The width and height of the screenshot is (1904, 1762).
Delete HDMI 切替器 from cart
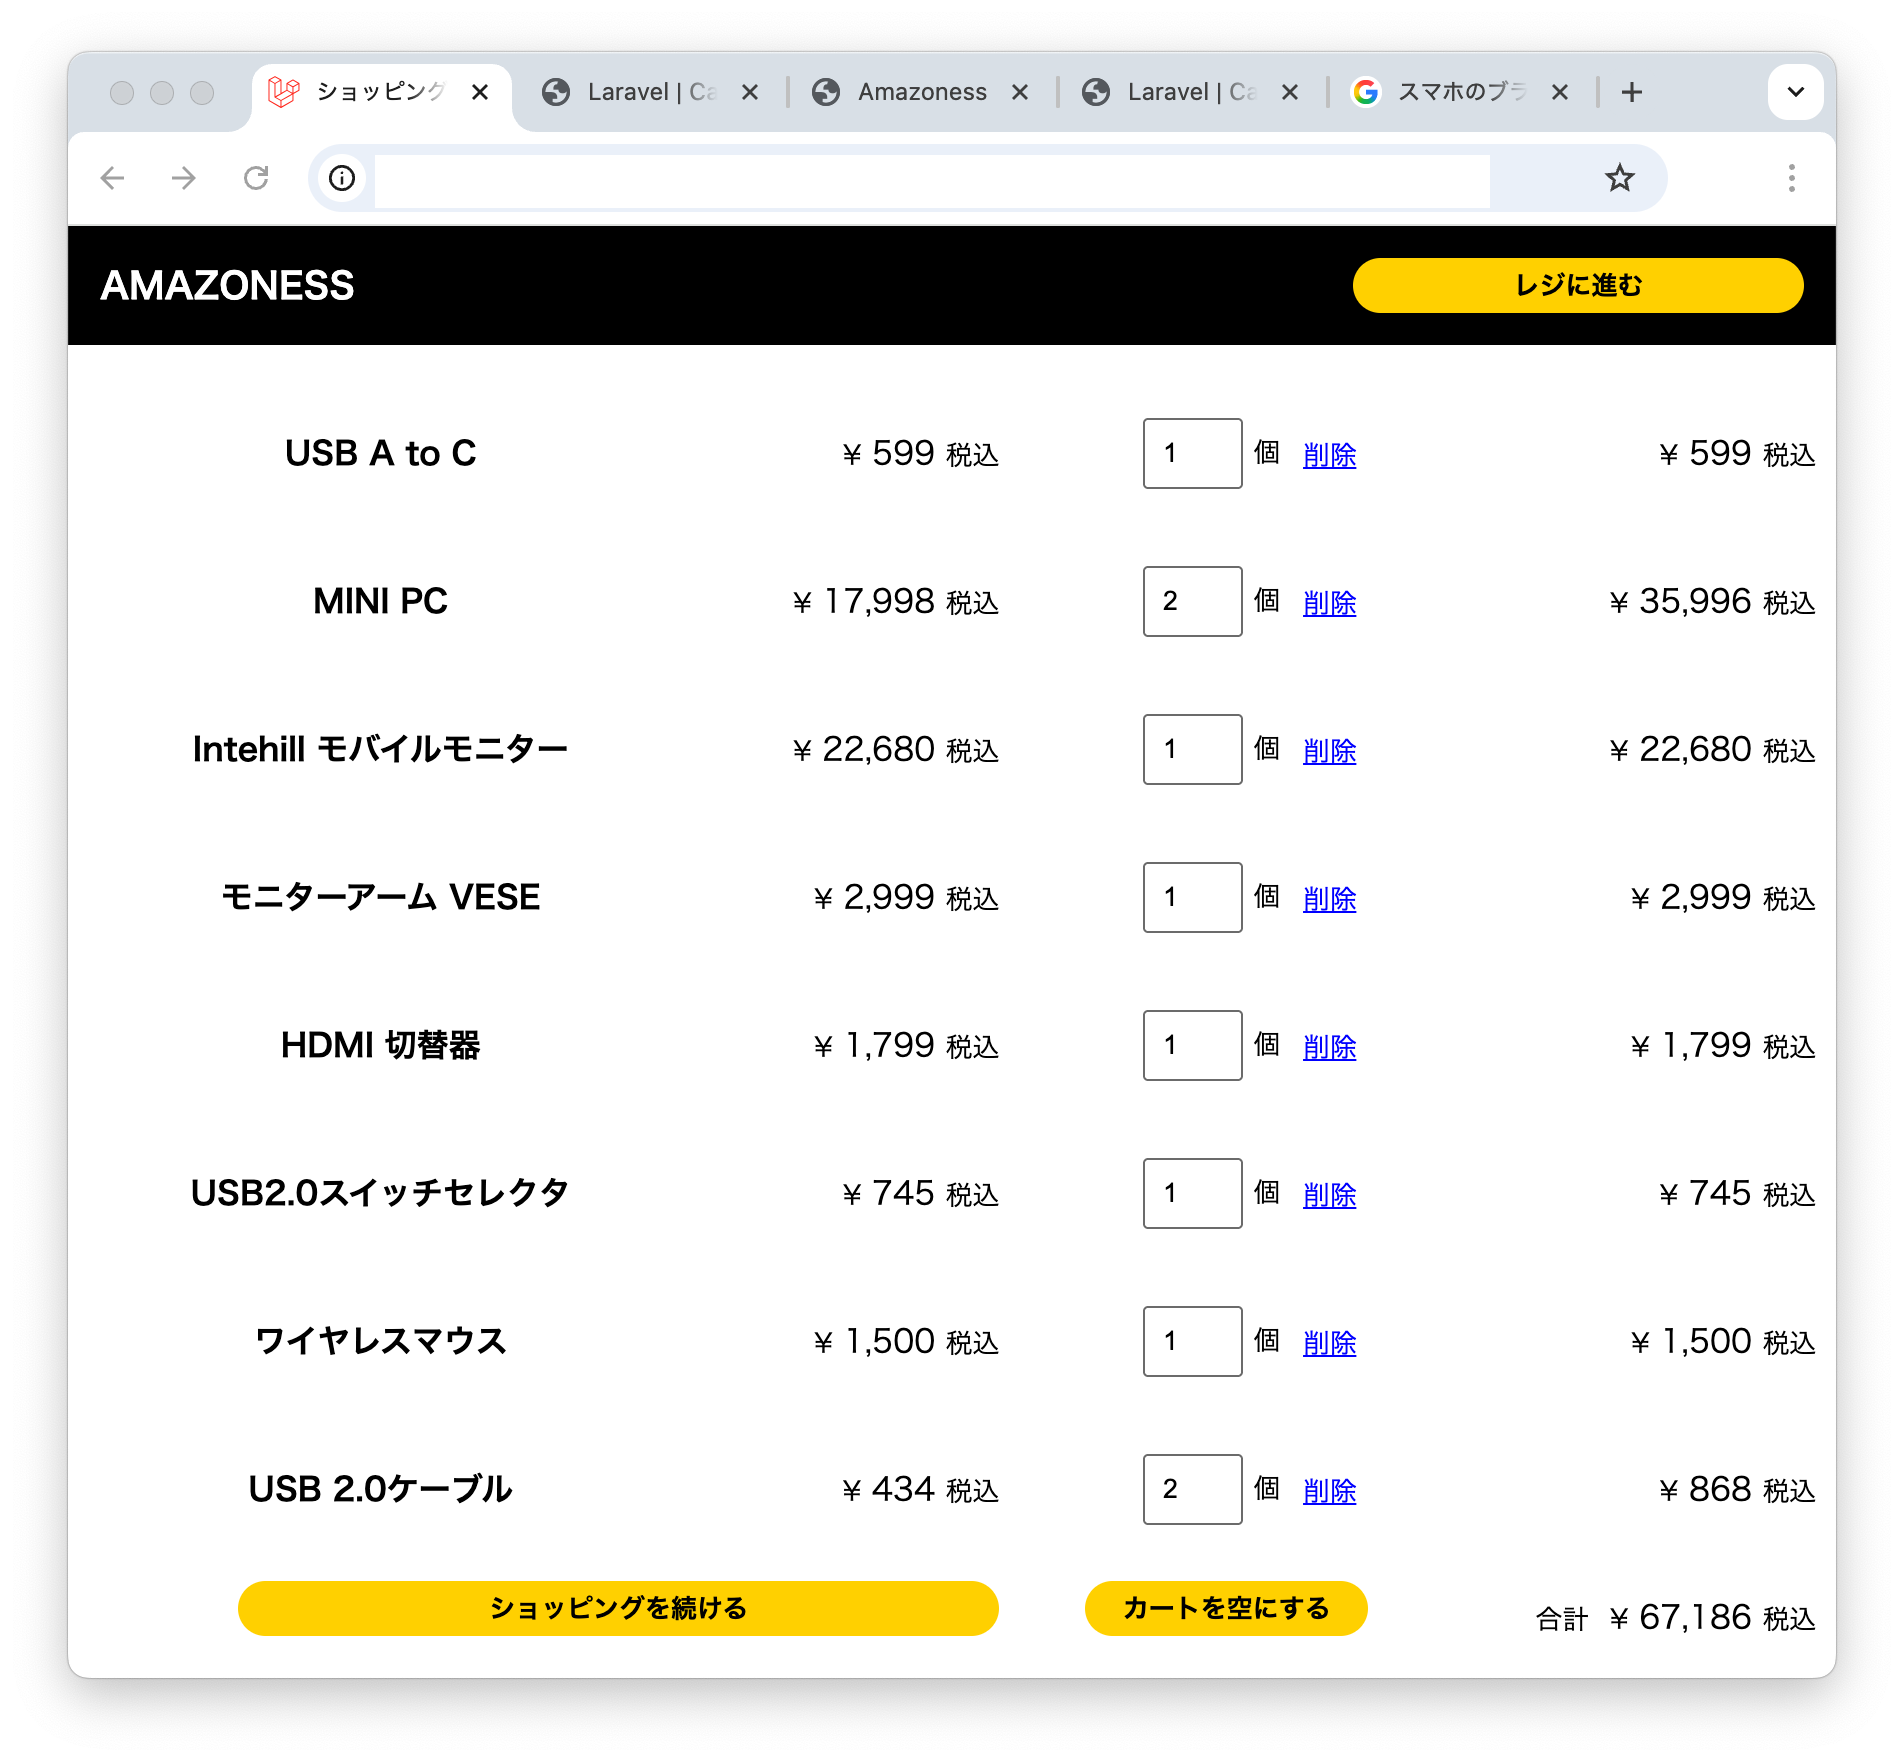pyautogui.click(x=1330, y=1047)
